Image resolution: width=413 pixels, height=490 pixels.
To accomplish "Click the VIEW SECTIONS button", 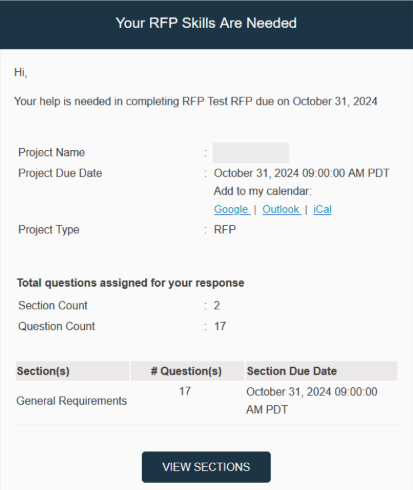I will pos(206,467).
